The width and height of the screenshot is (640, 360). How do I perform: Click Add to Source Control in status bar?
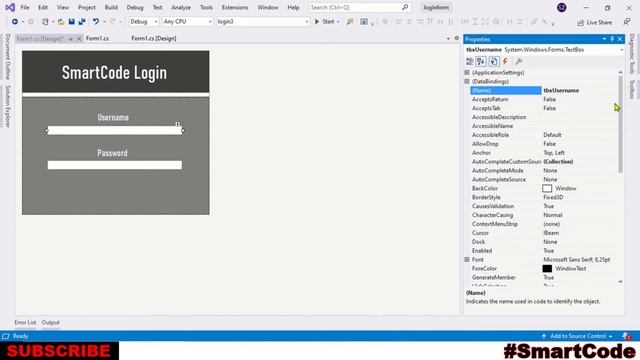[x=578, y=336]
